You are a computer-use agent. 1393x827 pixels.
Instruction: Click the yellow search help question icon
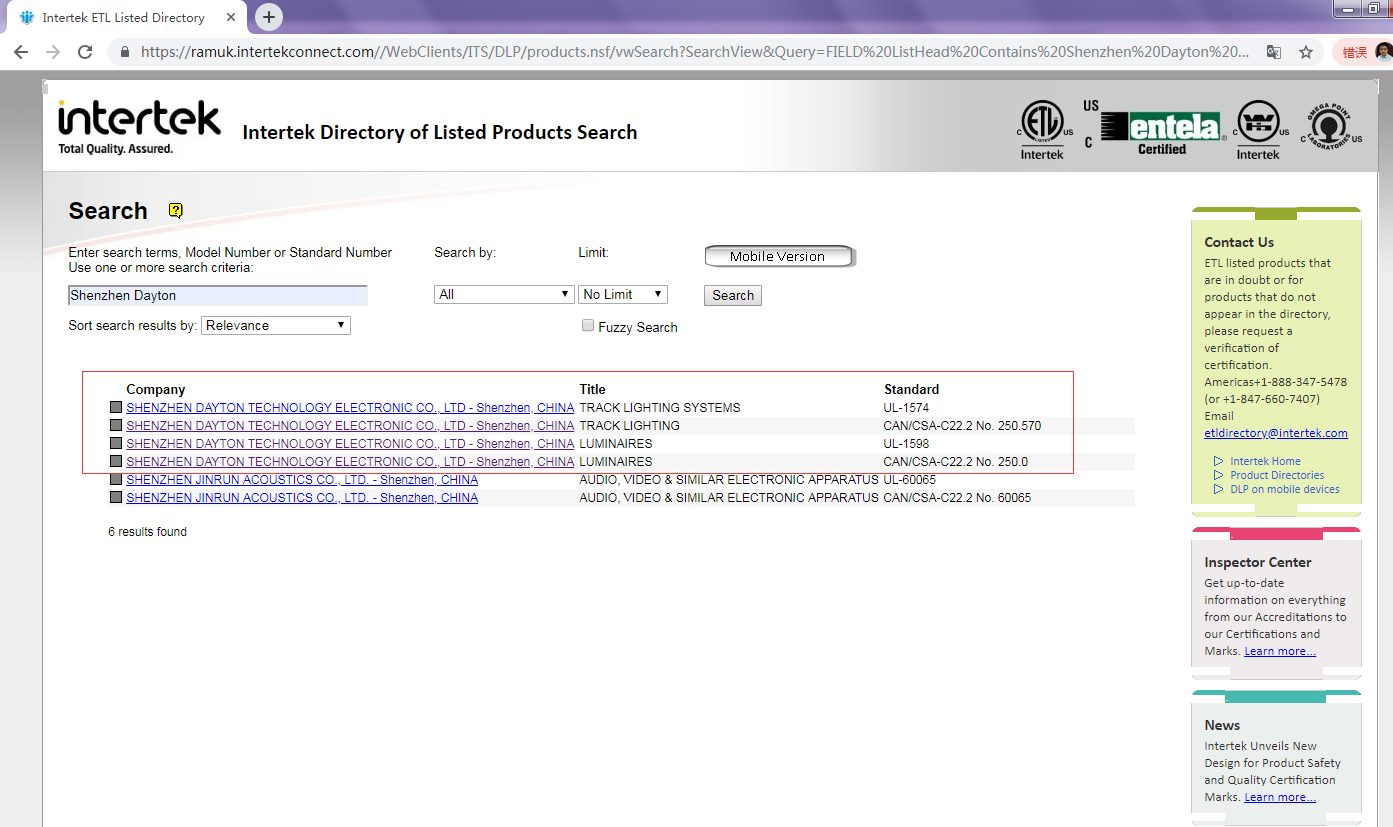176,210
